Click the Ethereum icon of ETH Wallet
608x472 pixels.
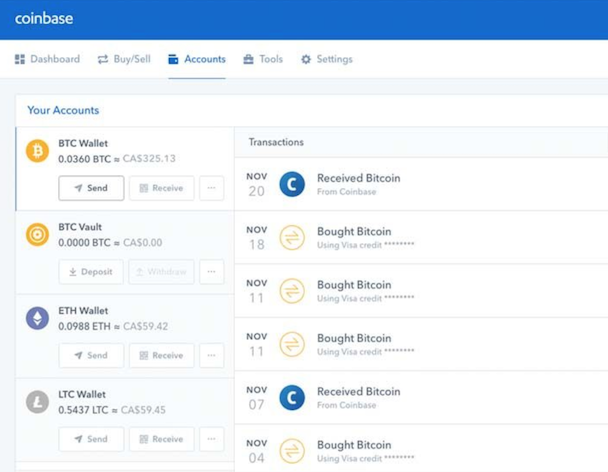pos(37,318)
